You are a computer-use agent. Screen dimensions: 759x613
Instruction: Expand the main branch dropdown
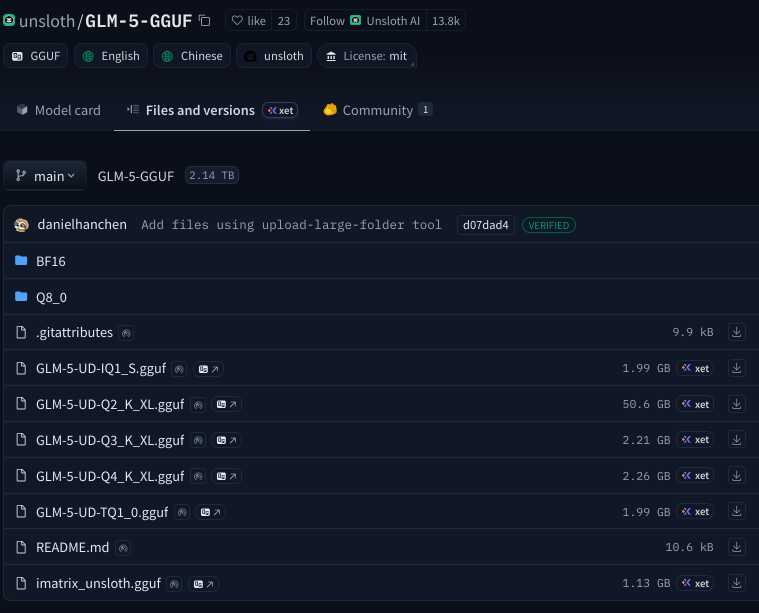point(45,176)
